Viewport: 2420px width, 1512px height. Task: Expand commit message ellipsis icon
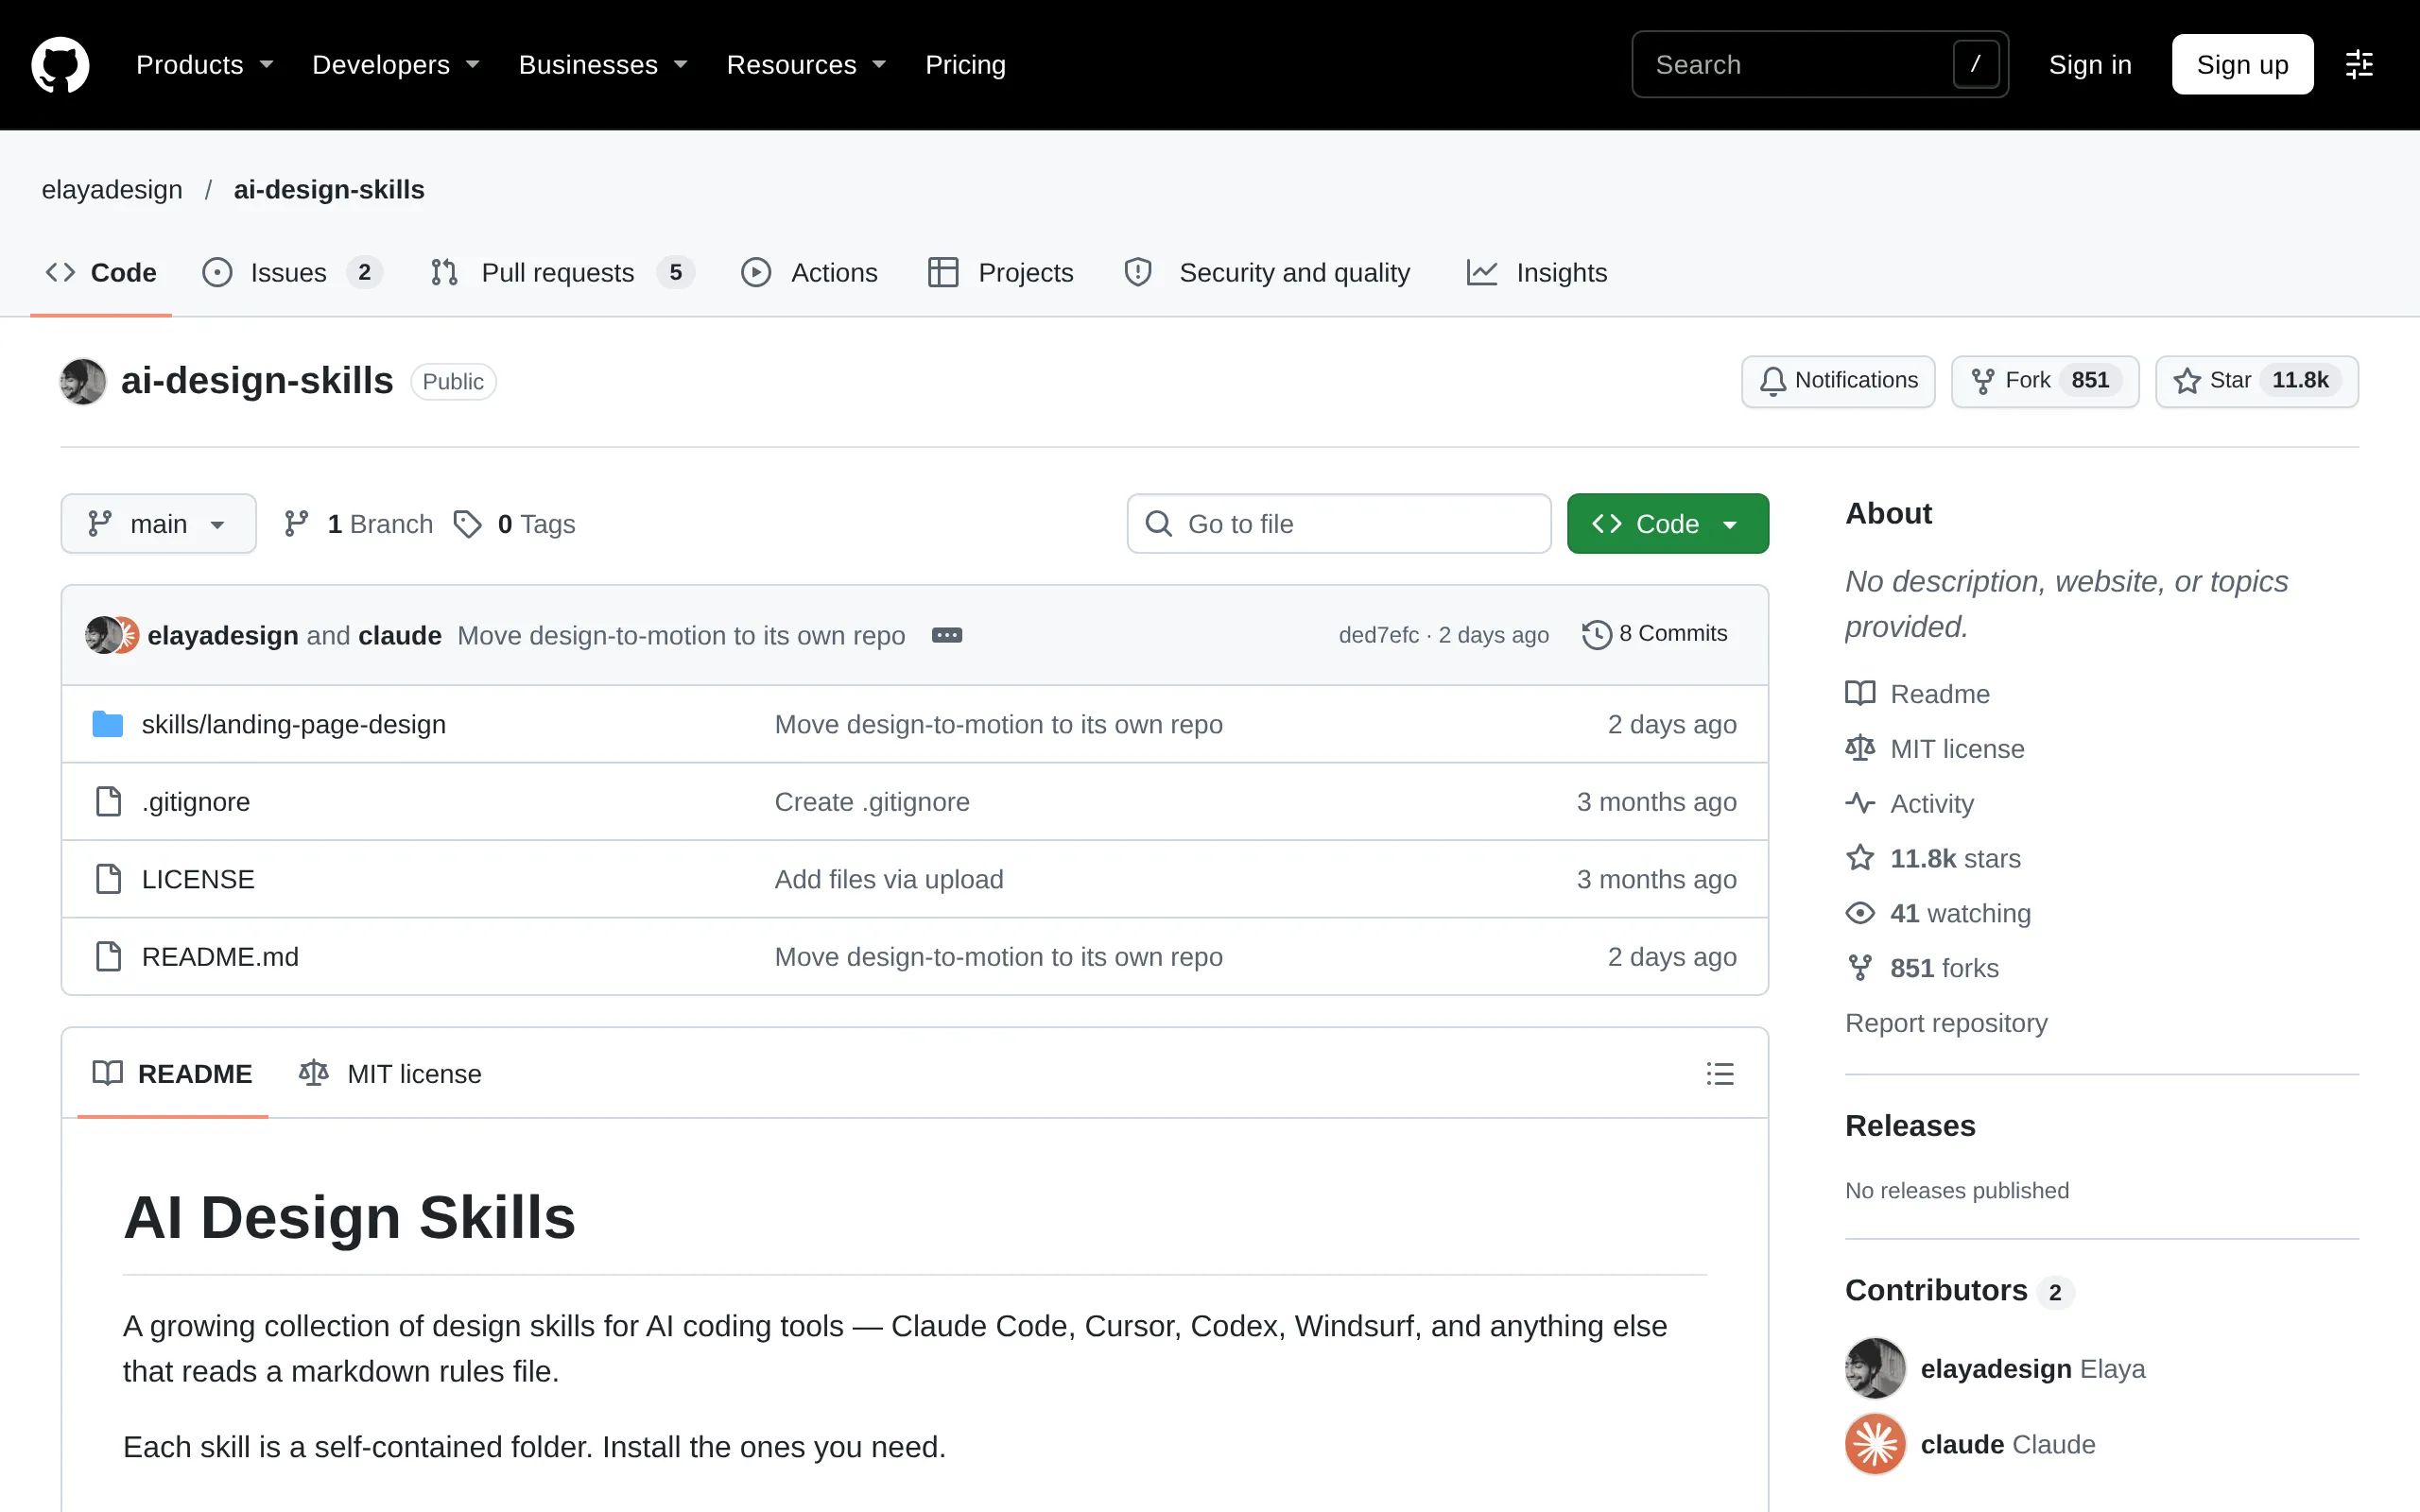tap(946, 635)
